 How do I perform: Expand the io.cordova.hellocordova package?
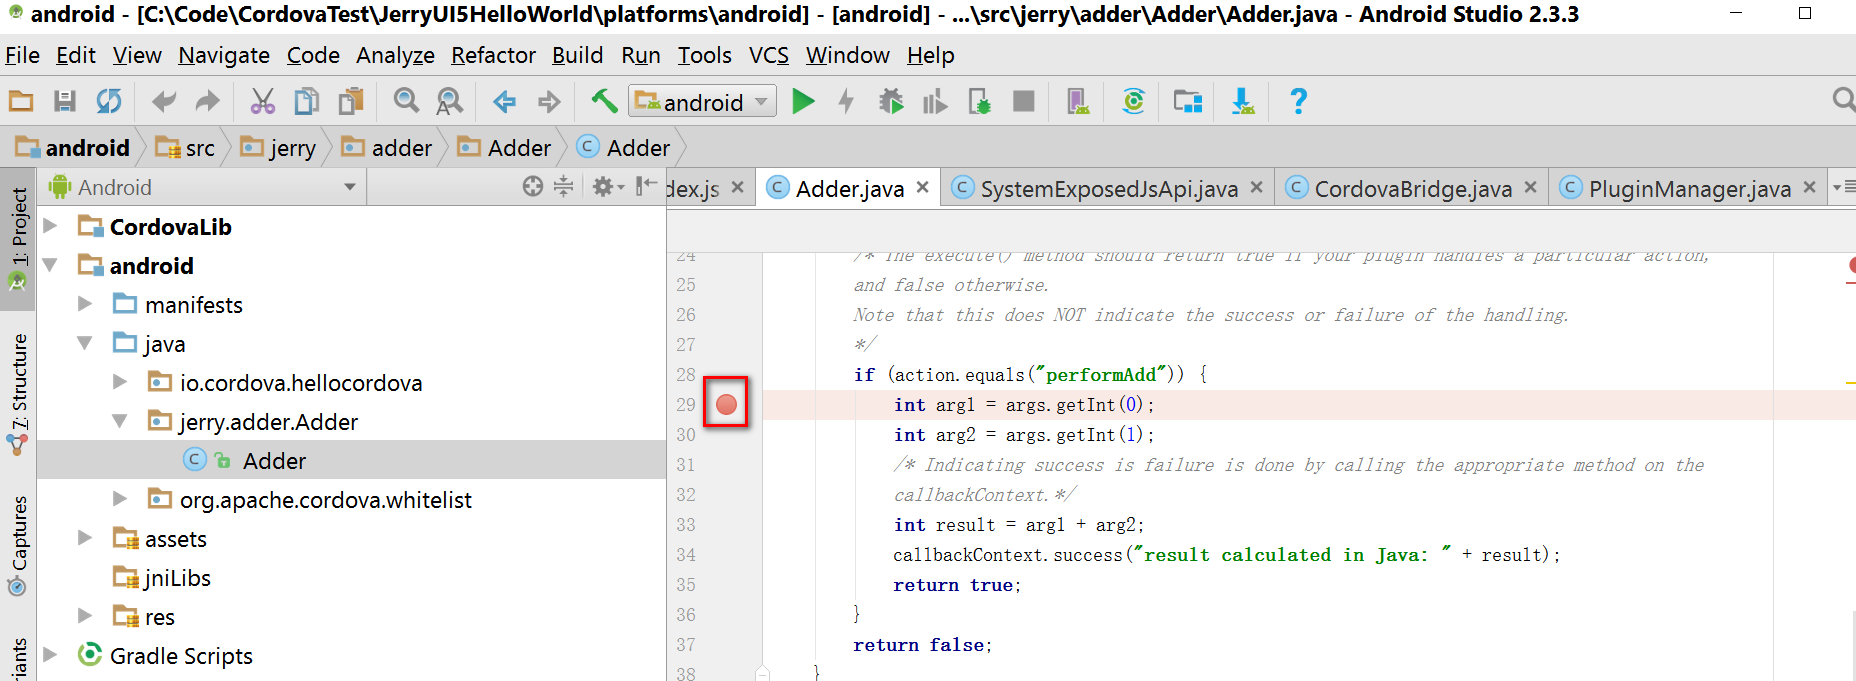(120, 382)
